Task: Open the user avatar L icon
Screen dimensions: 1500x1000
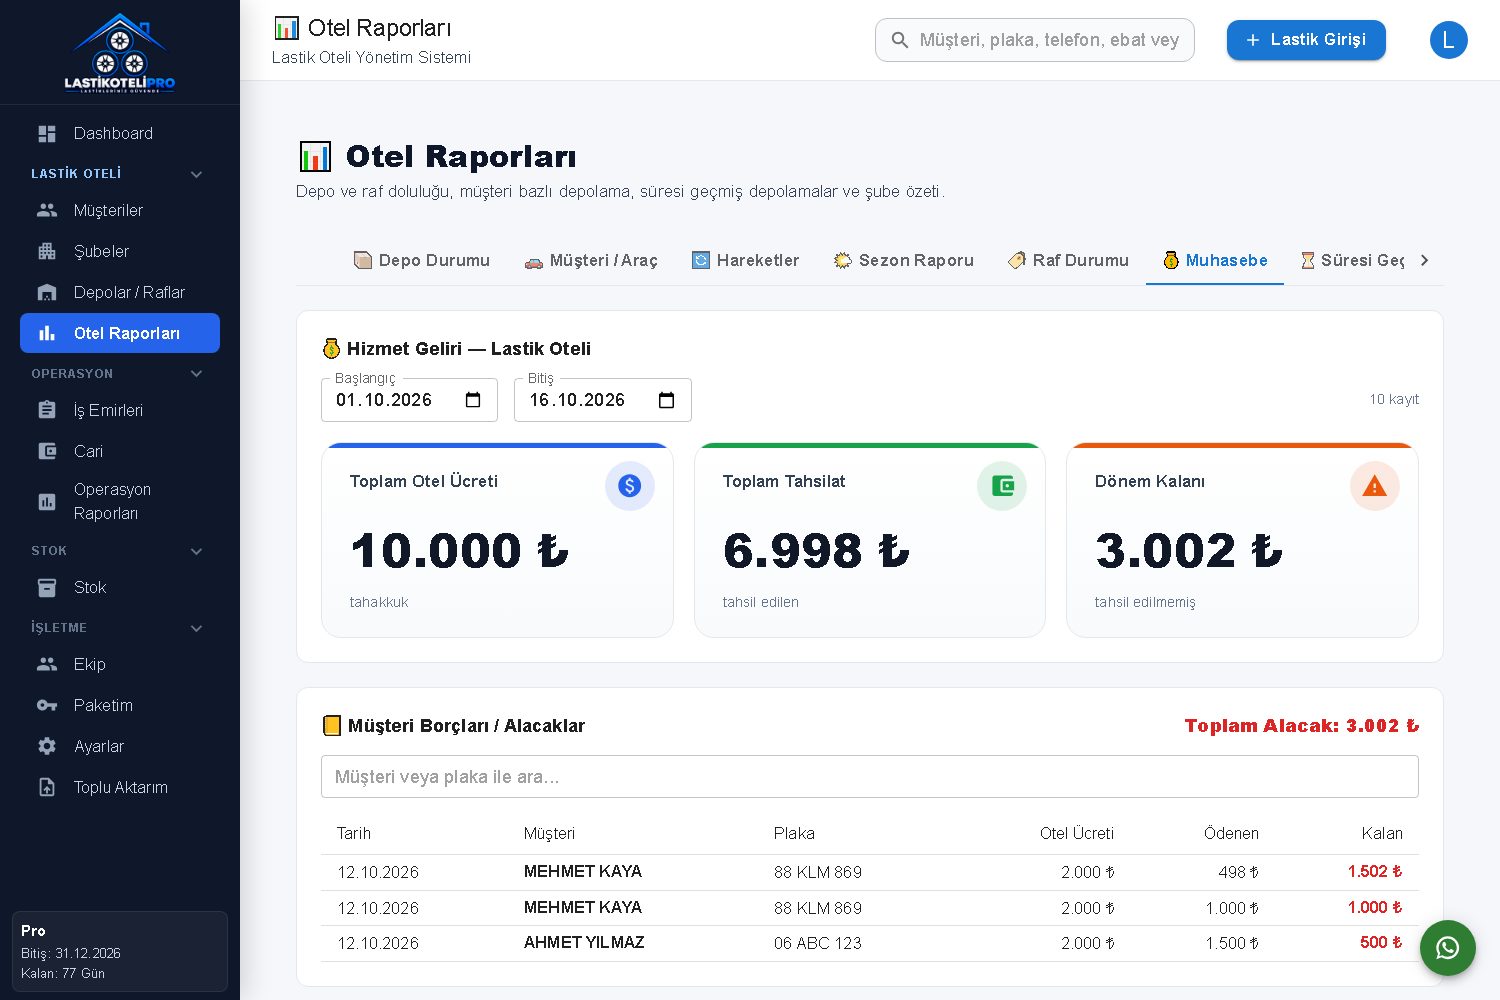Action: point(1448,40)
